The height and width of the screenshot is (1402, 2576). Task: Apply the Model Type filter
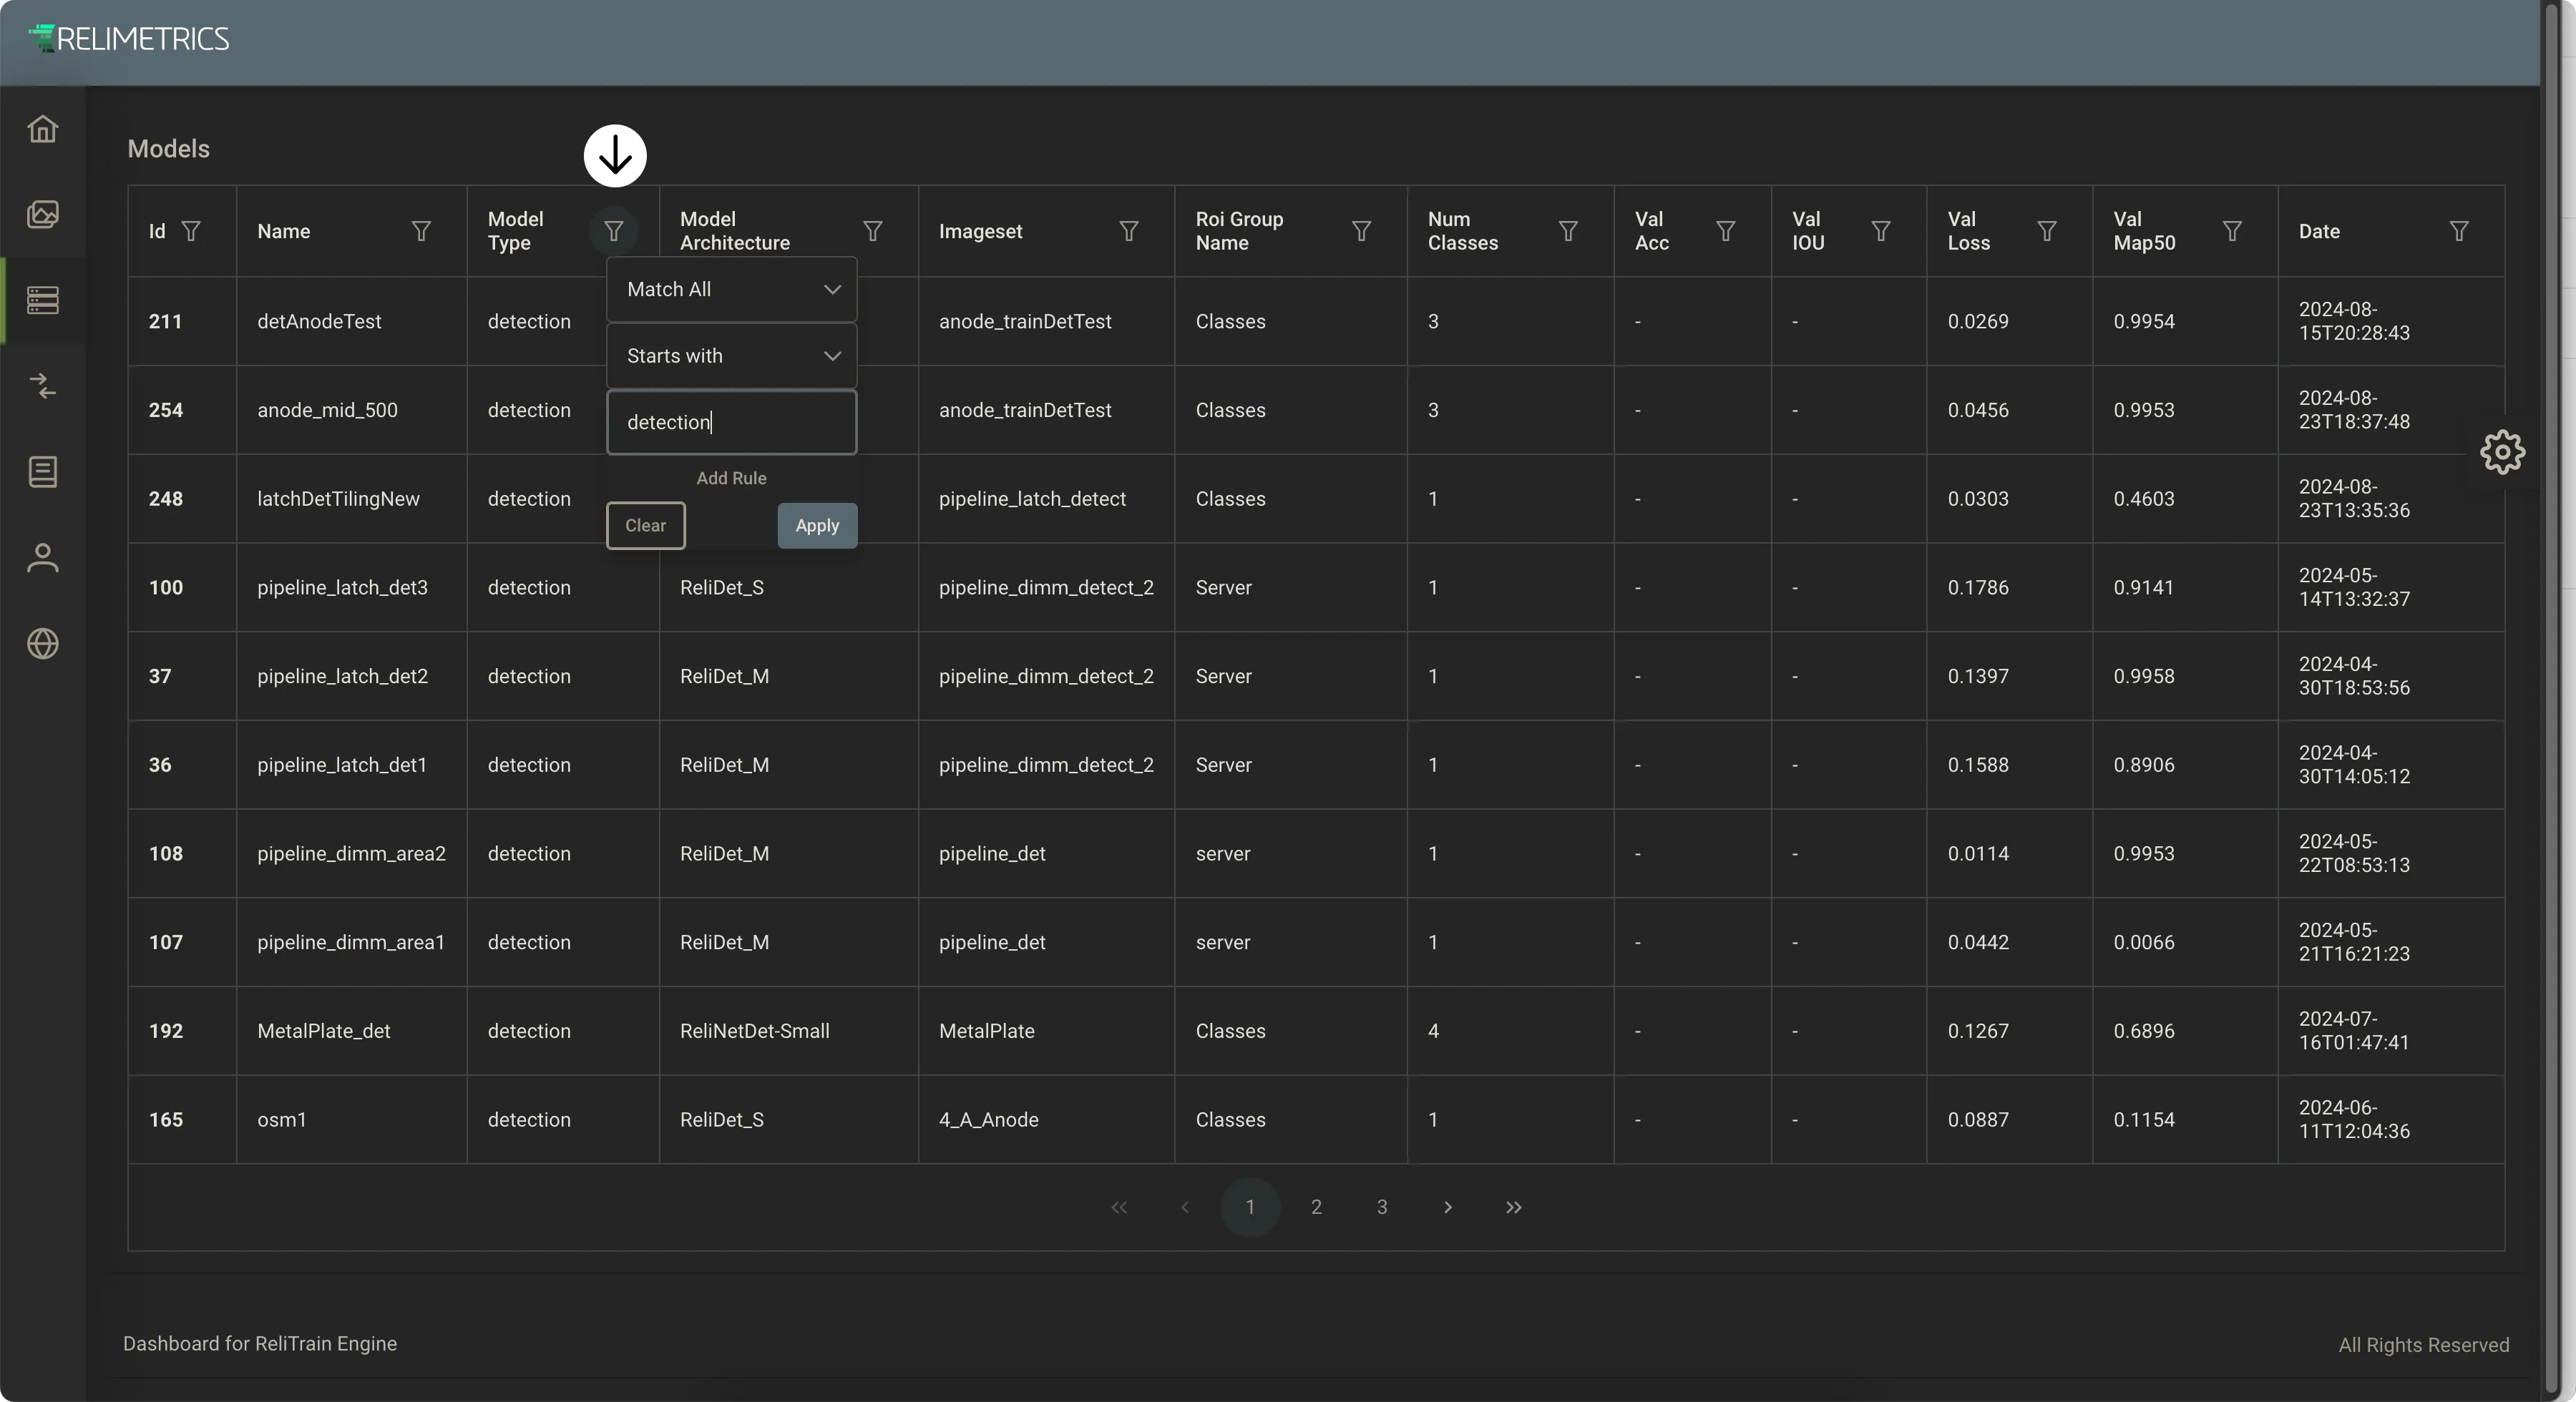(x=817, y=525)
